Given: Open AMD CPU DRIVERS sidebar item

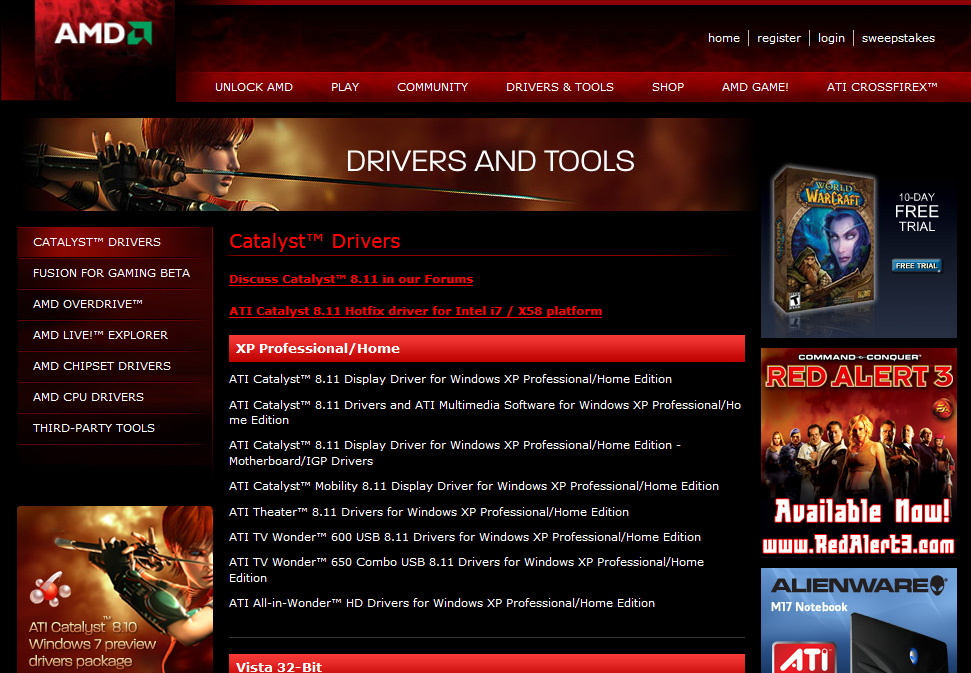Looking at the screenshot, I should tap(115, 397).
